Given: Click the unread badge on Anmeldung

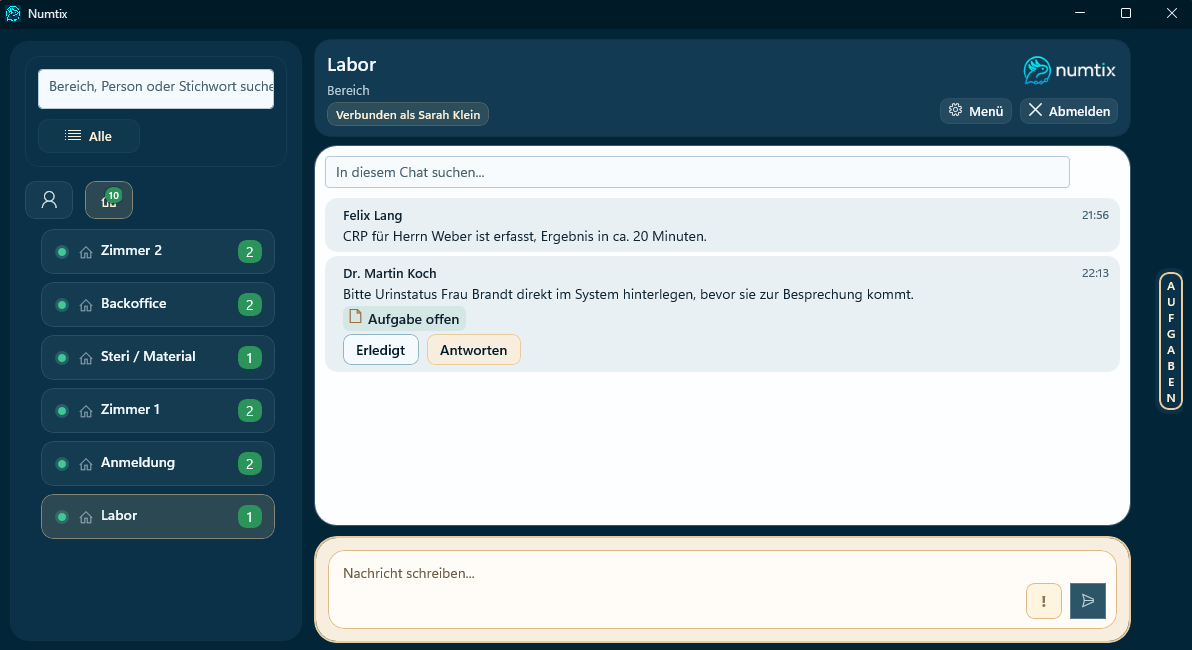Looking at the screenshot, I should (249, 464).
